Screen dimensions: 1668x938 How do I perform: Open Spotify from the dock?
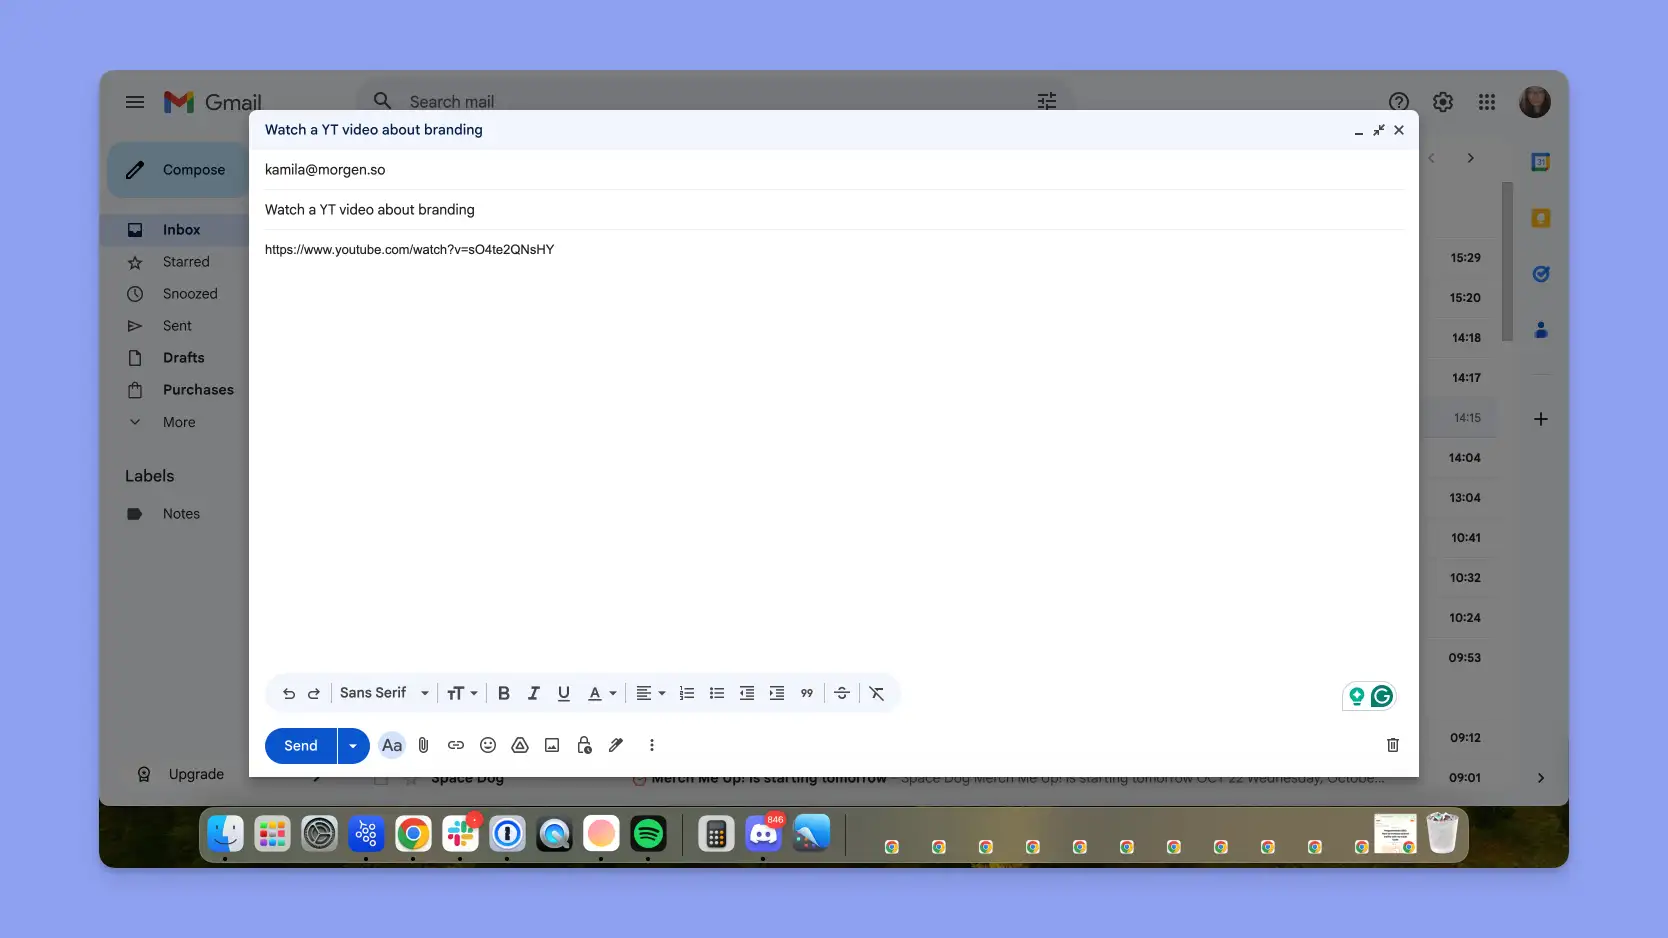tap(648, 833)
